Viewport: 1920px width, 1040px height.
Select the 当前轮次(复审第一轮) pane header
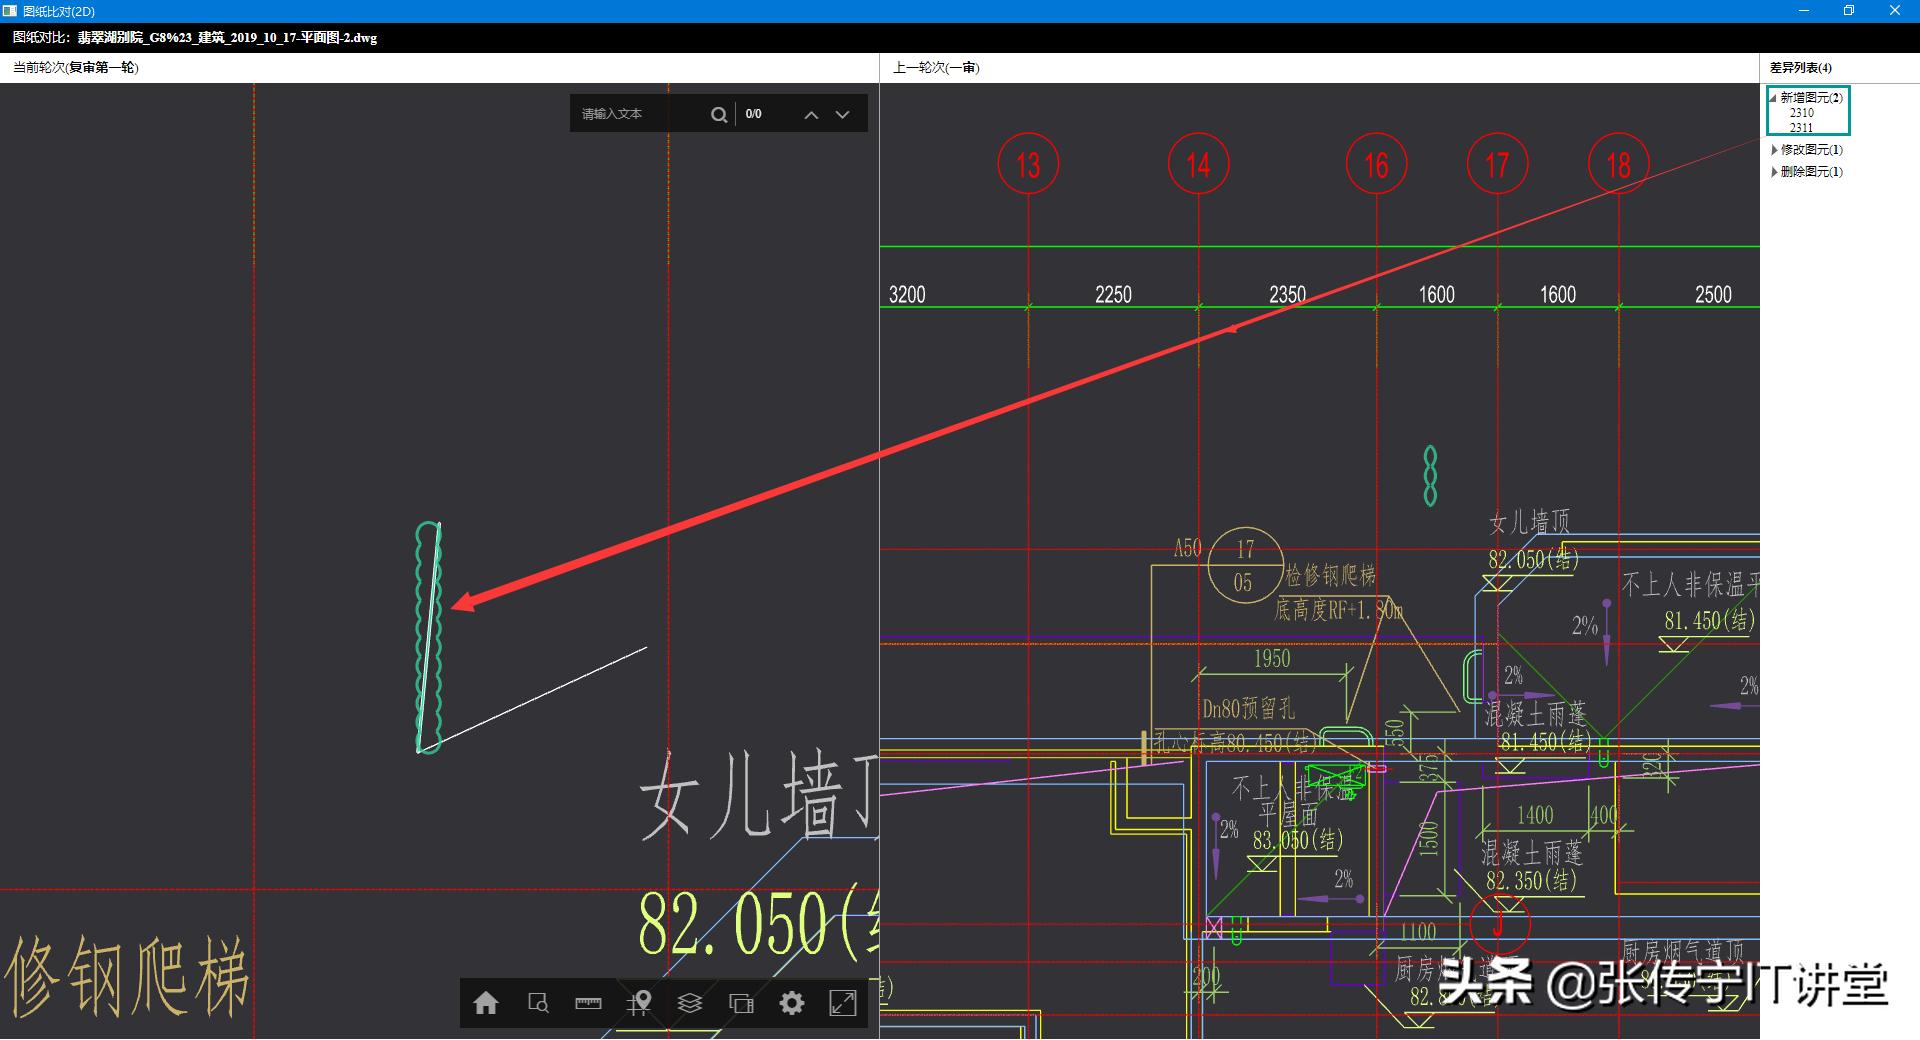75,67
